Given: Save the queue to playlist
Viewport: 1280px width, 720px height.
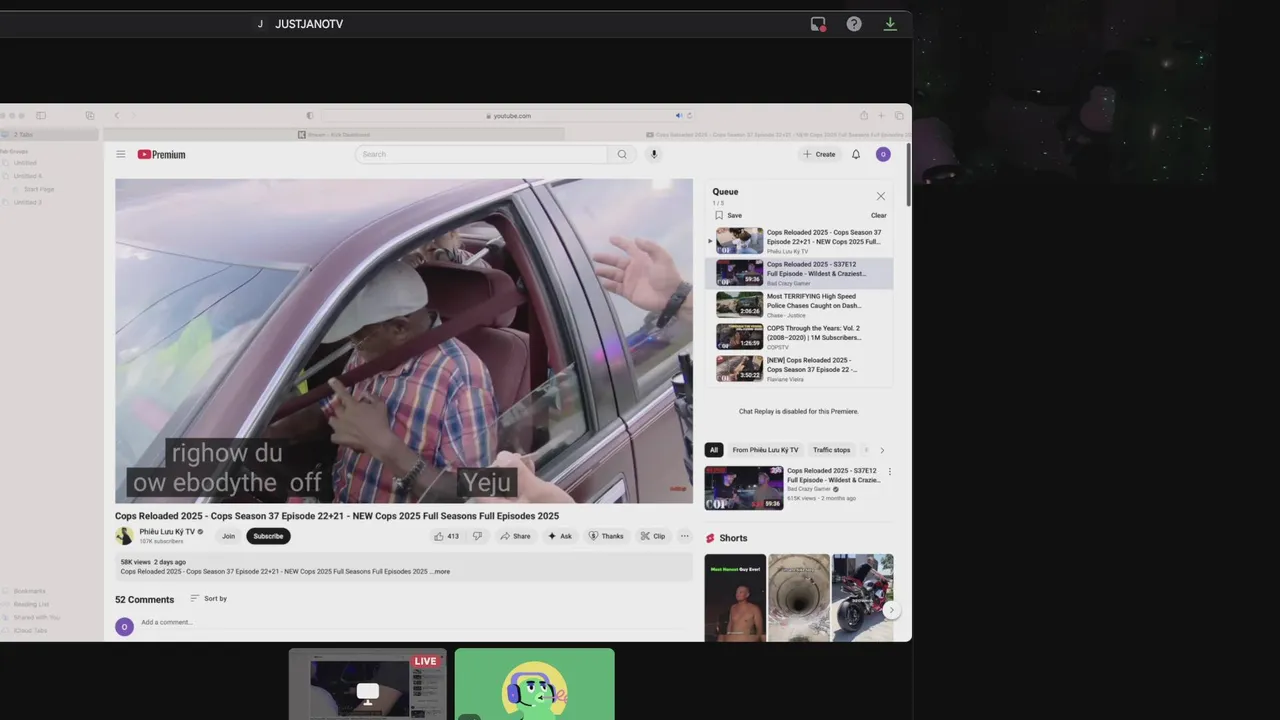Looking at the screenshot, I should point(728,215).
